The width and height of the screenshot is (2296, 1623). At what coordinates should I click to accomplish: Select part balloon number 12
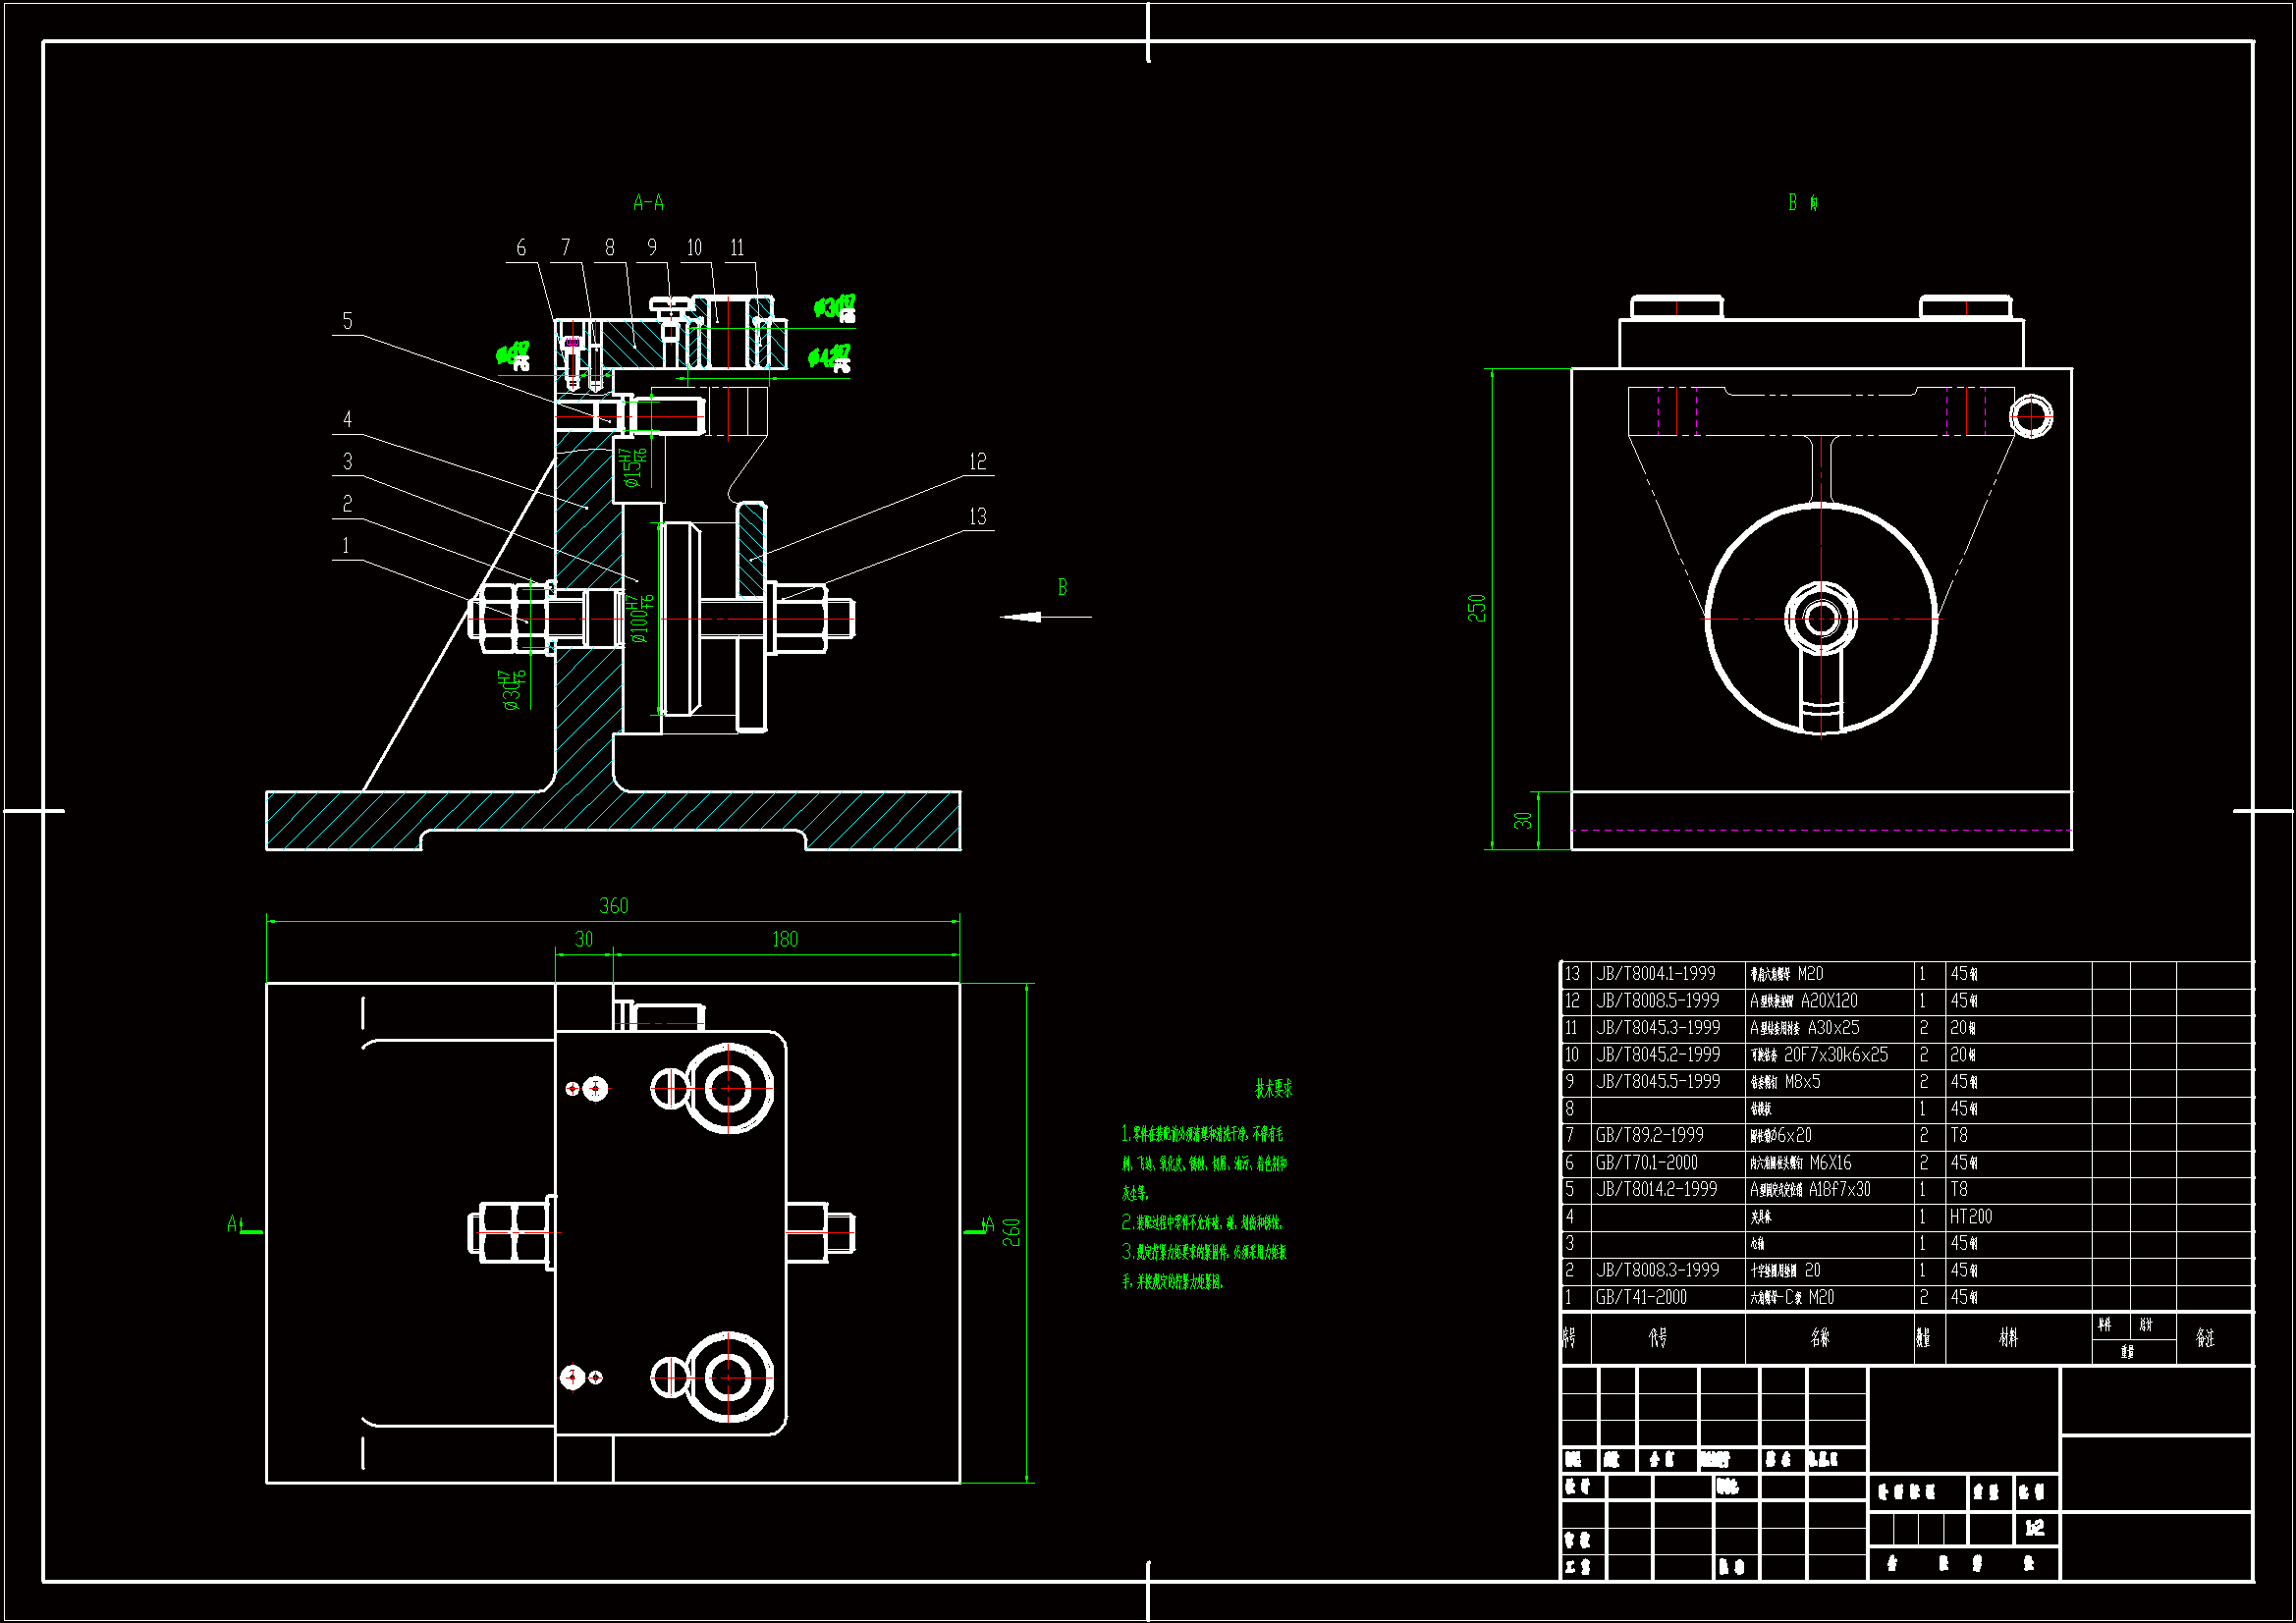(x=977, y=462)
